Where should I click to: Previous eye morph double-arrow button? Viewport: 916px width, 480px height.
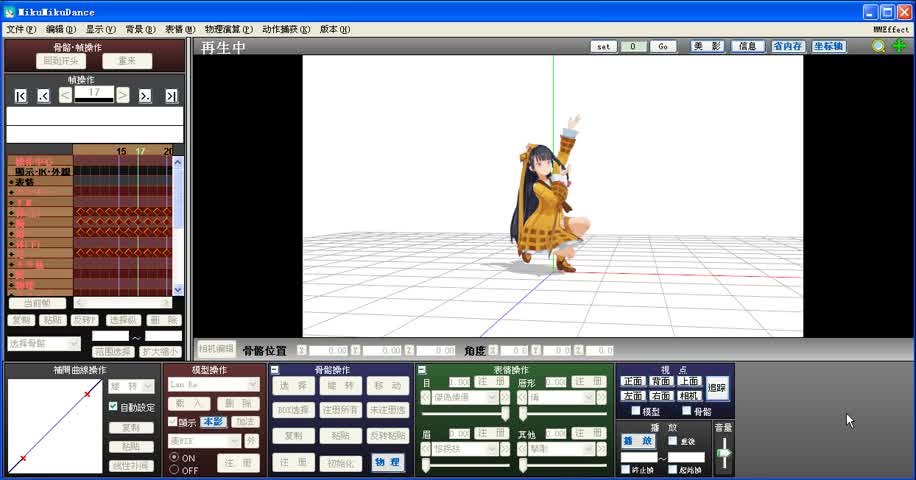point(426,398)
